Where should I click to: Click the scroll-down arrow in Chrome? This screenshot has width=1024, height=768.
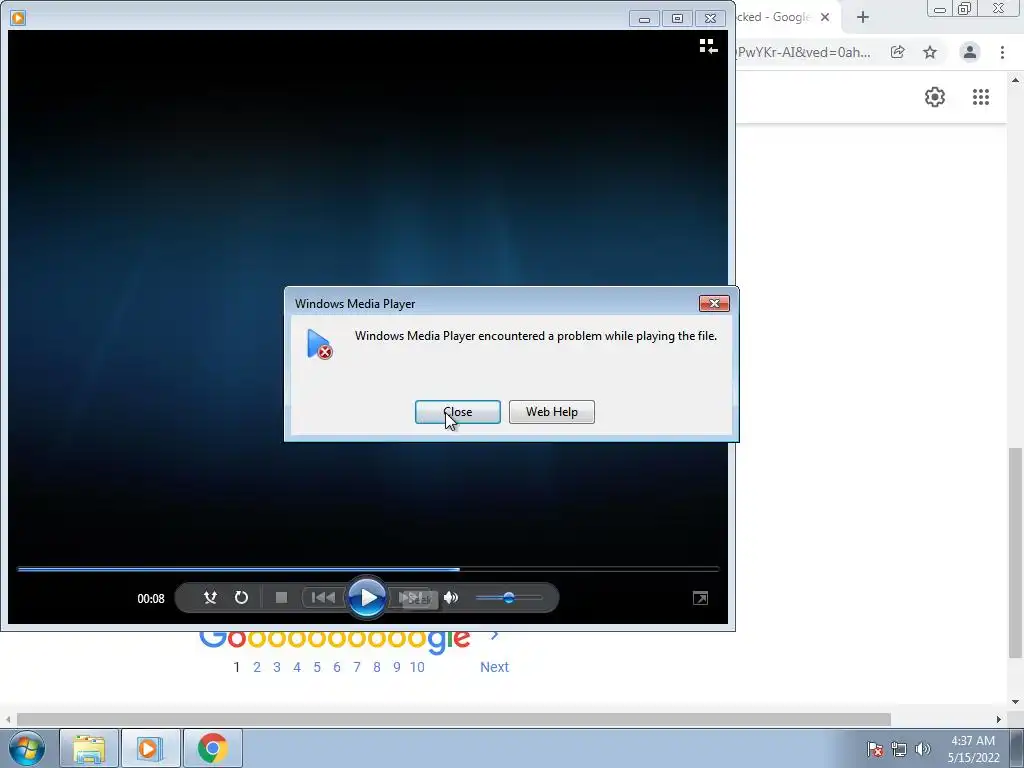pos(1015,703)
